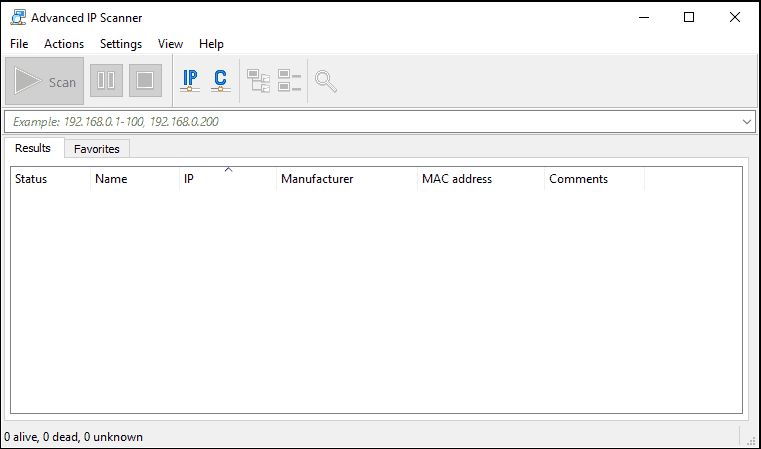This screenshot has height=449, width=761.
Task: Open the File menu
Action: coord(19,44)
